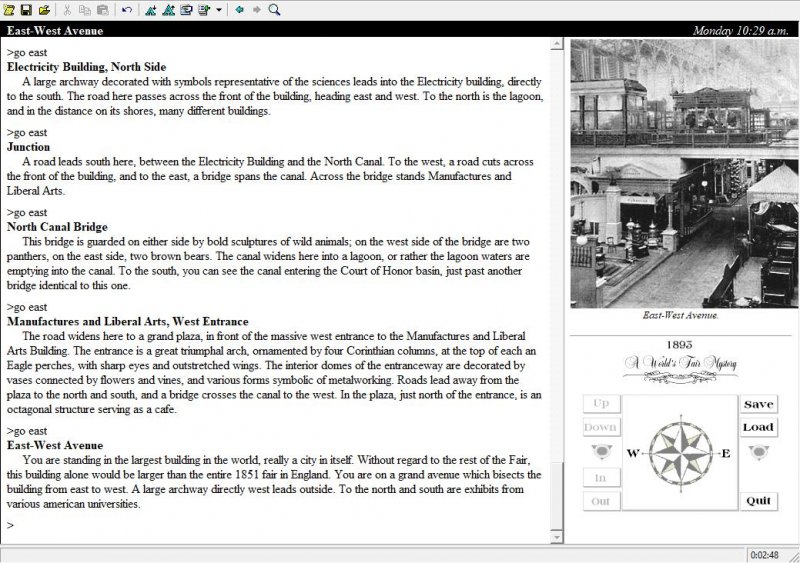The width and height of the screenshot is (800, 563).
Task: Click the Load button
Action: 759,427
